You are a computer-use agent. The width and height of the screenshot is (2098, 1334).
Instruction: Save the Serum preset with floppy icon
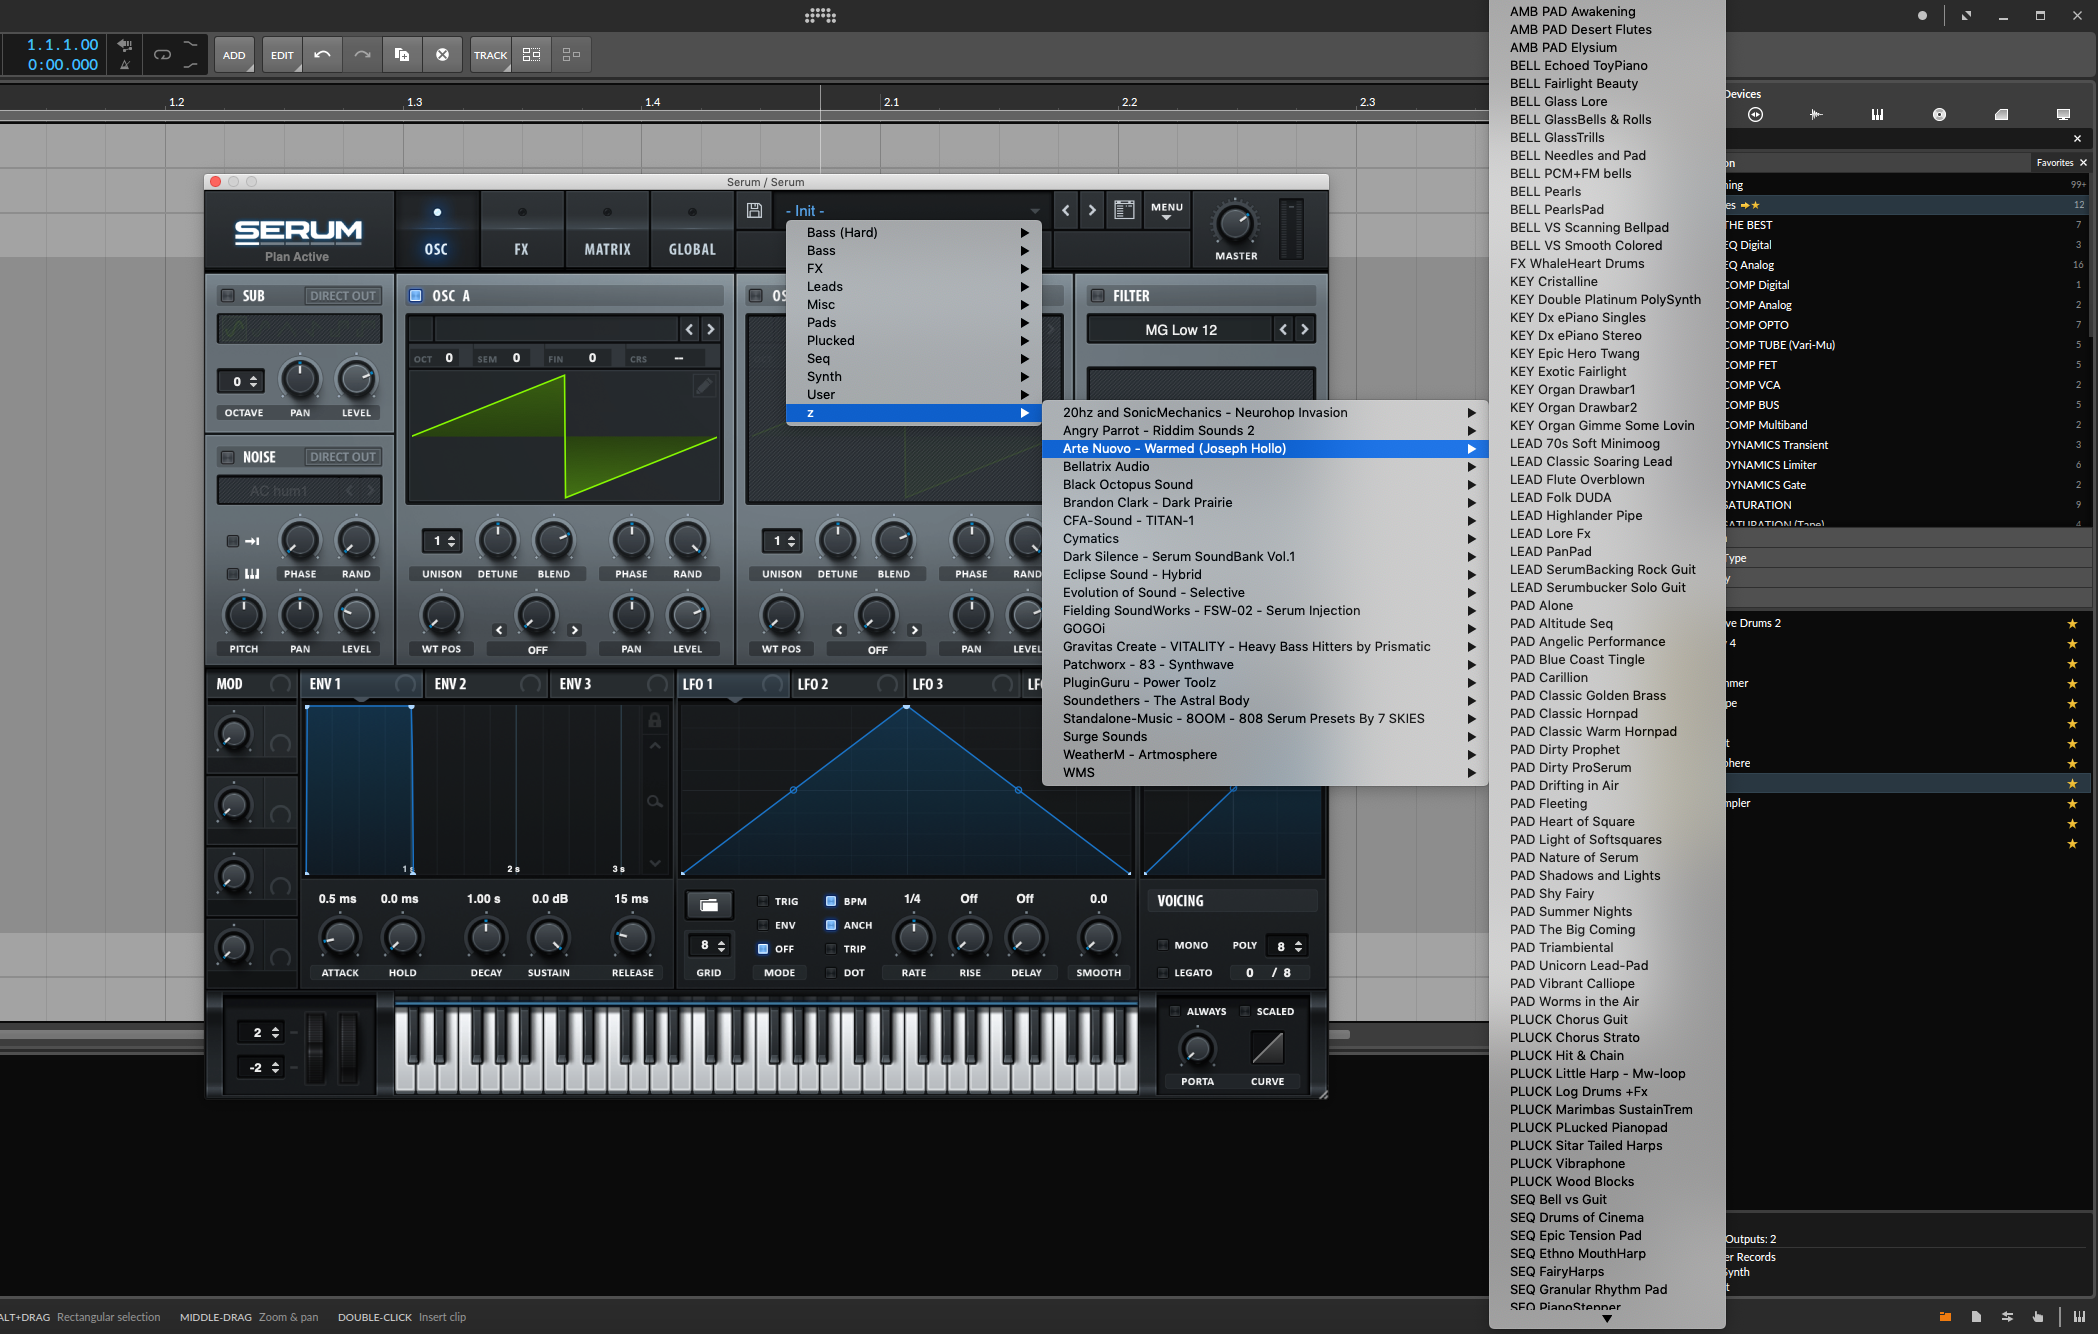point(755,210)
